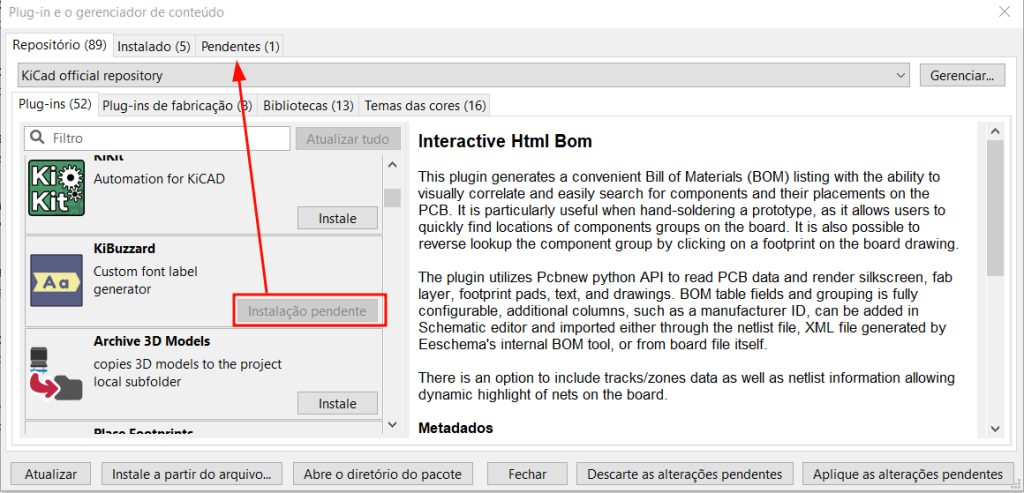
Task: Click the search magnifier icon in Filtro
Action: [x=39, y=138]
